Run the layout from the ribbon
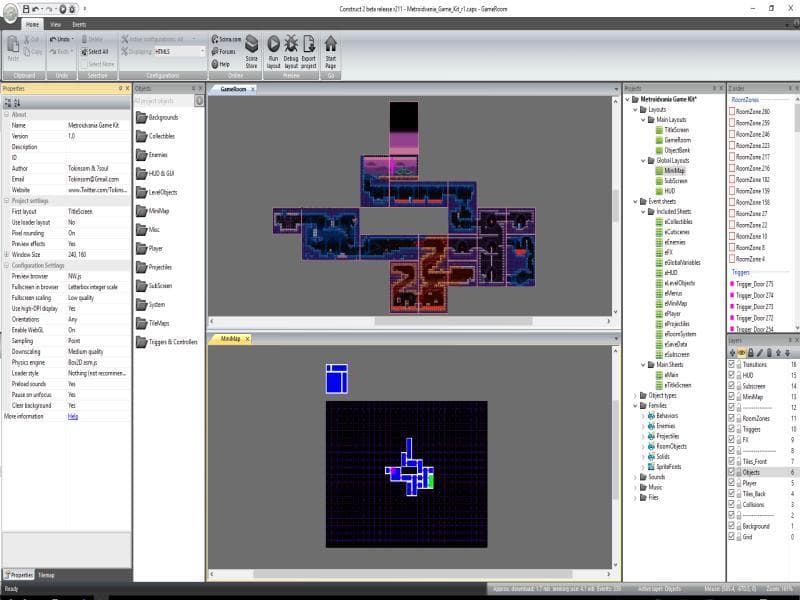800x600 pixels. [x=273, y=48]
